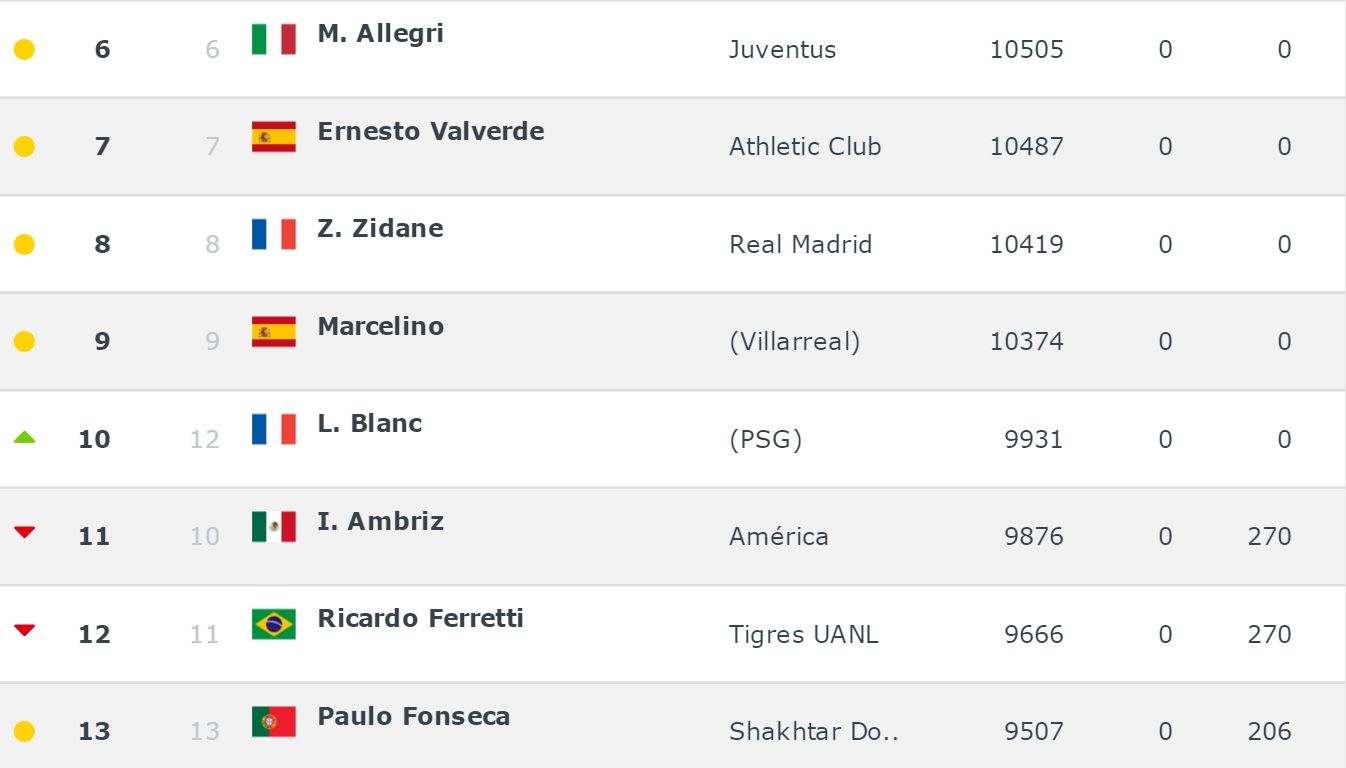Click the Italian flag beside M. Allegri

273,39
